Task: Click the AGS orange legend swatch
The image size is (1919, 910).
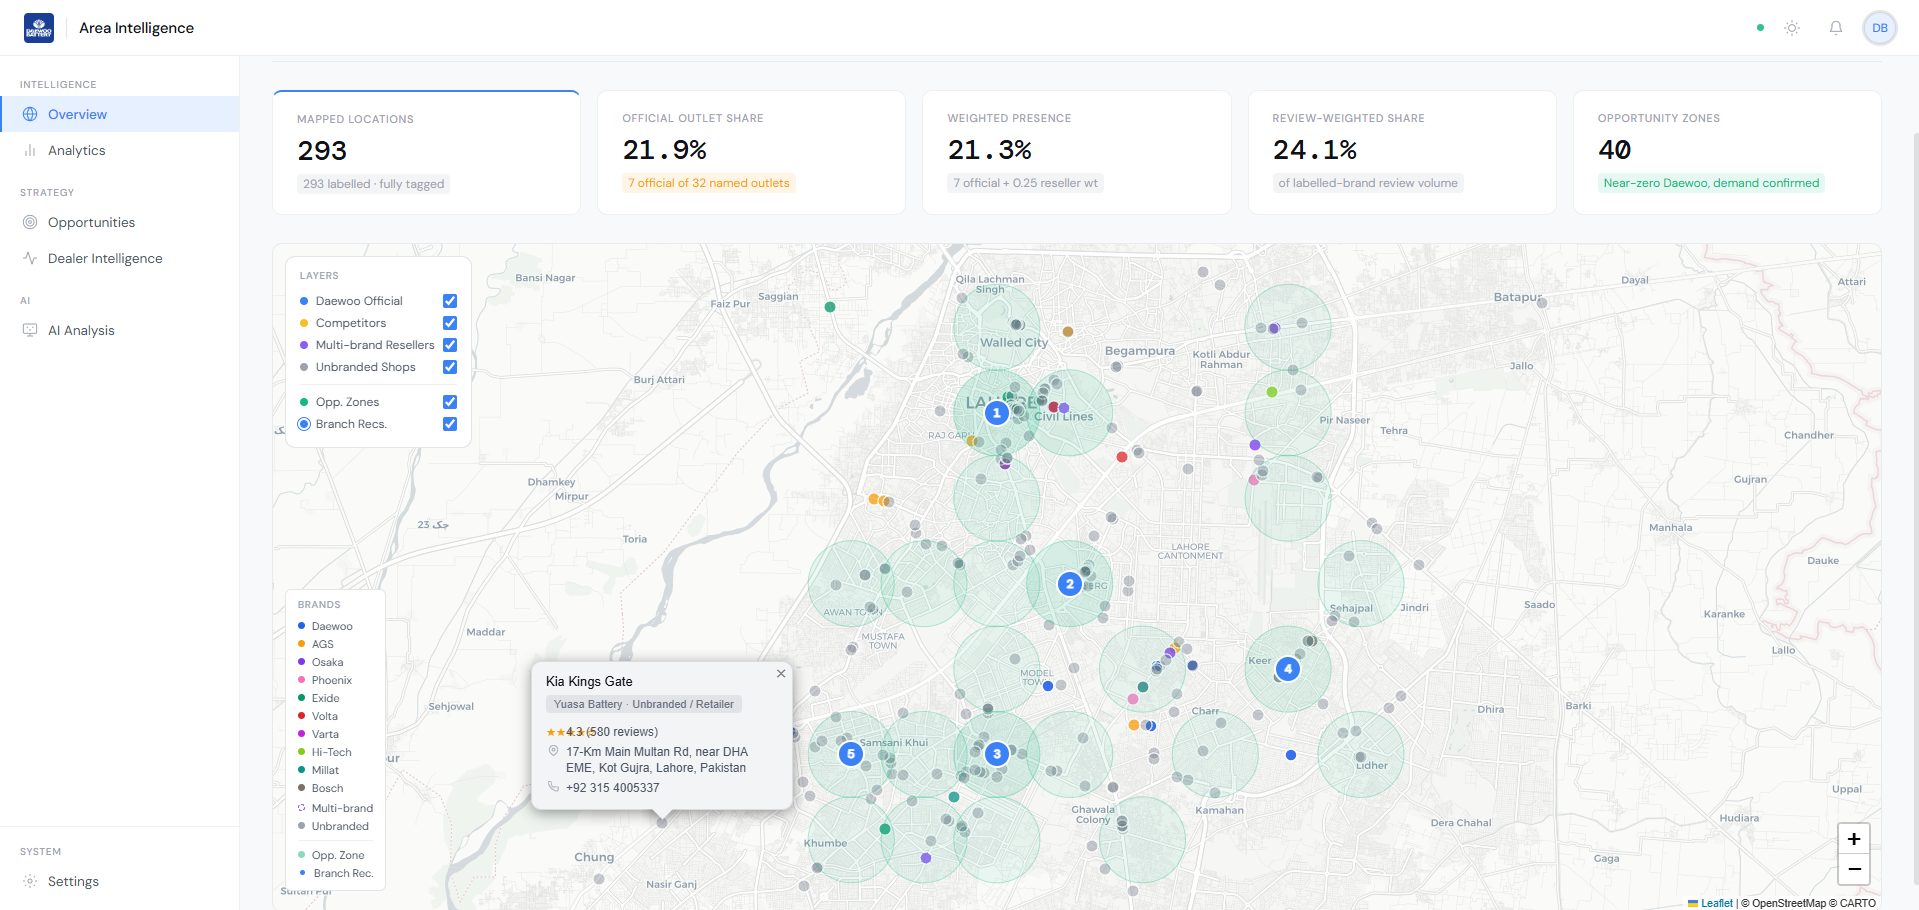Action: pos(301,644)
